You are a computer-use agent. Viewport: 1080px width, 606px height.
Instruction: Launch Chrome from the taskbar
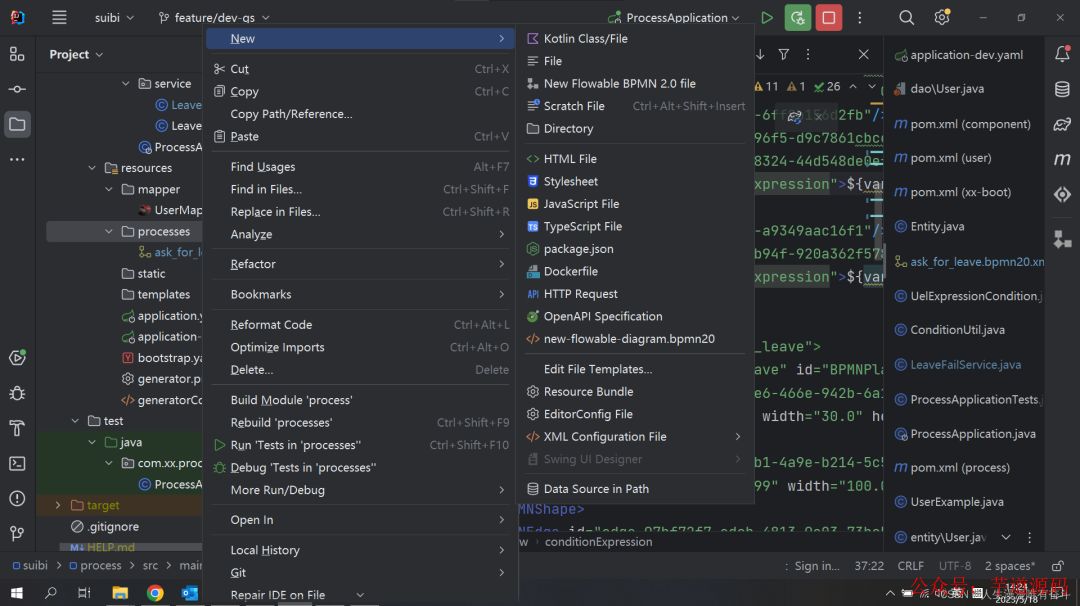(155, 593)
